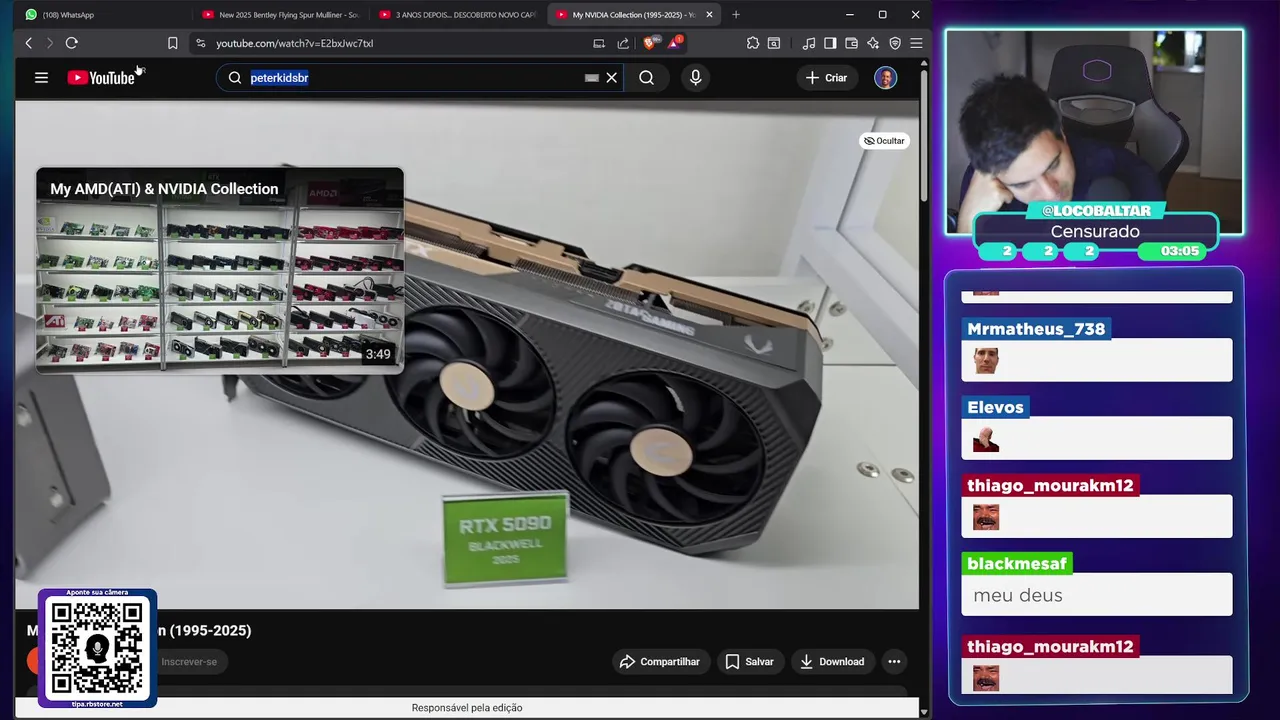Bookmark this page with bookmark icon
The height and width of the screenshot is (720, 1280).
[172, 43]
